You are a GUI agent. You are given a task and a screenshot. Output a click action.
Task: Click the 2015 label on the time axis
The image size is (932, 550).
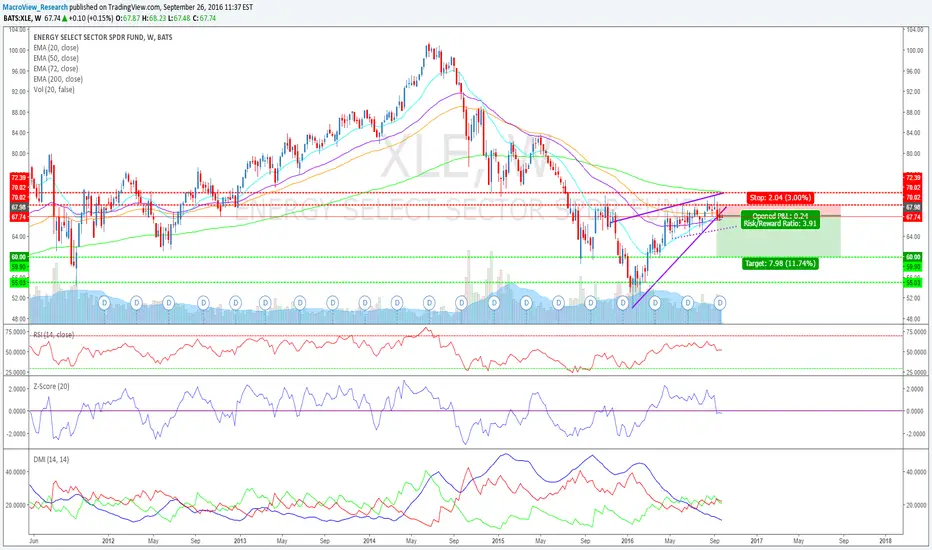tap(498, 541)
